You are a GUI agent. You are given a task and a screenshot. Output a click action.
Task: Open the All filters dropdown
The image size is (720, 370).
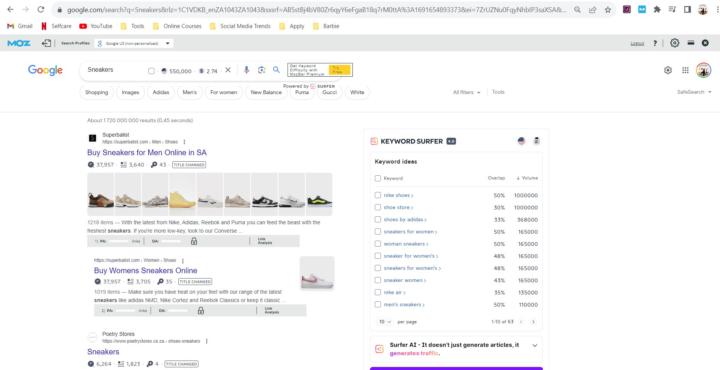tap(467, 92)
